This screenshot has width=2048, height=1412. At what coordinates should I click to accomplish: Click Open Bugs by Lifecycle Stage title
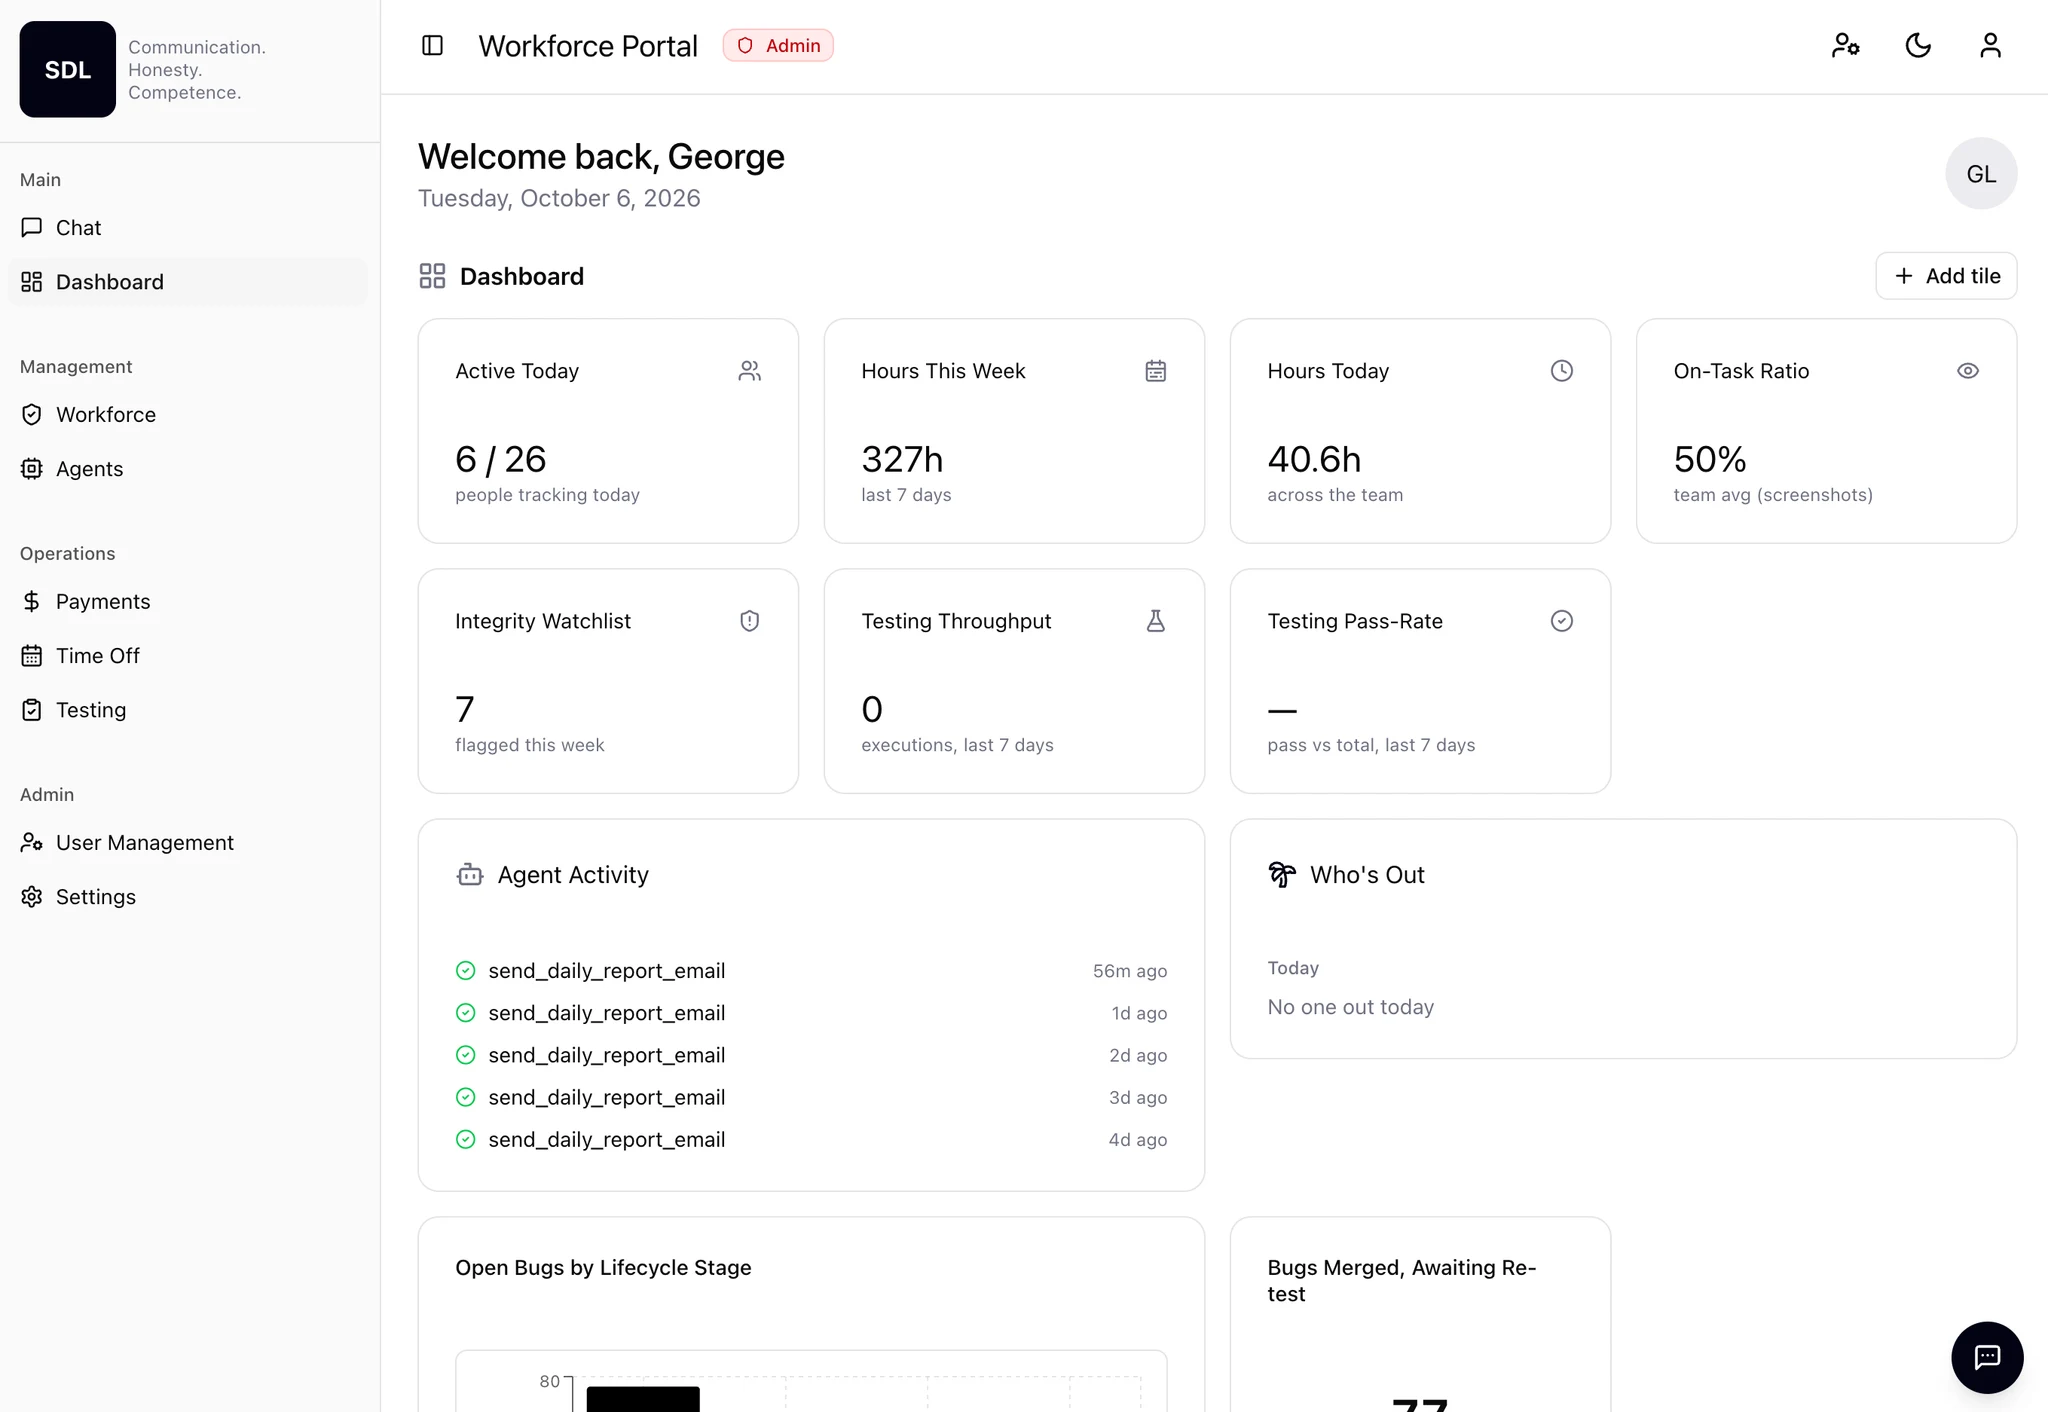pos(603,1267)
